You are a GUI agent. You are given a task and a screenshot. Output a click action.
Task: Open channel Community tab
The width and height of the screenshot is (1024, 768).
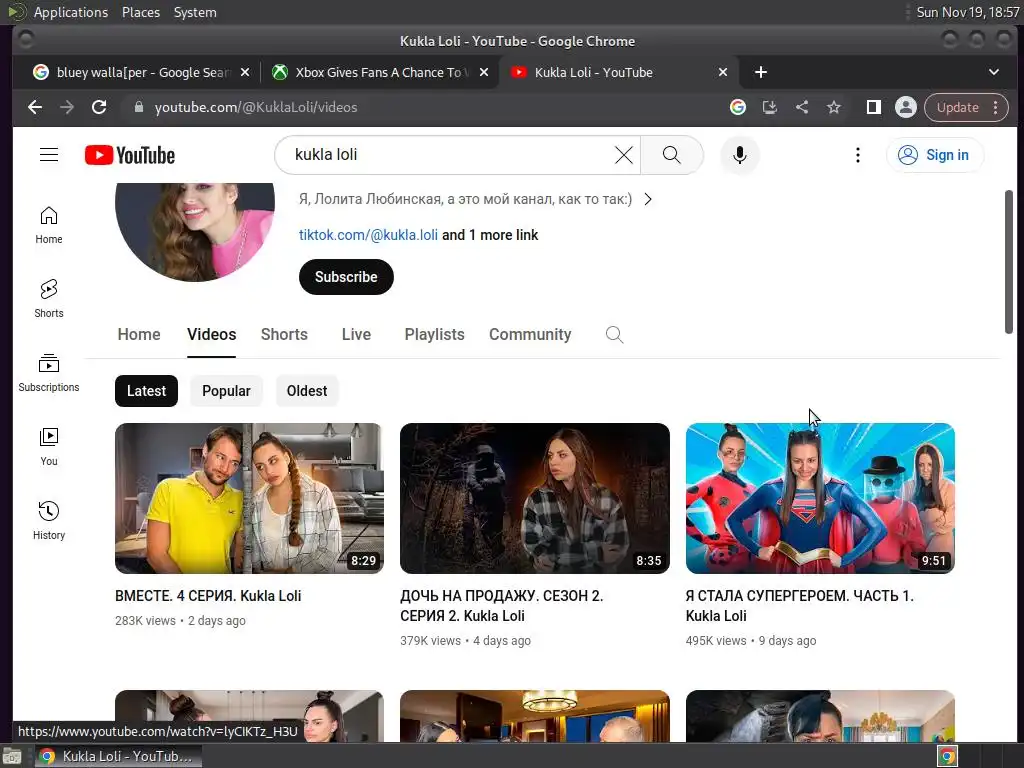530,334
